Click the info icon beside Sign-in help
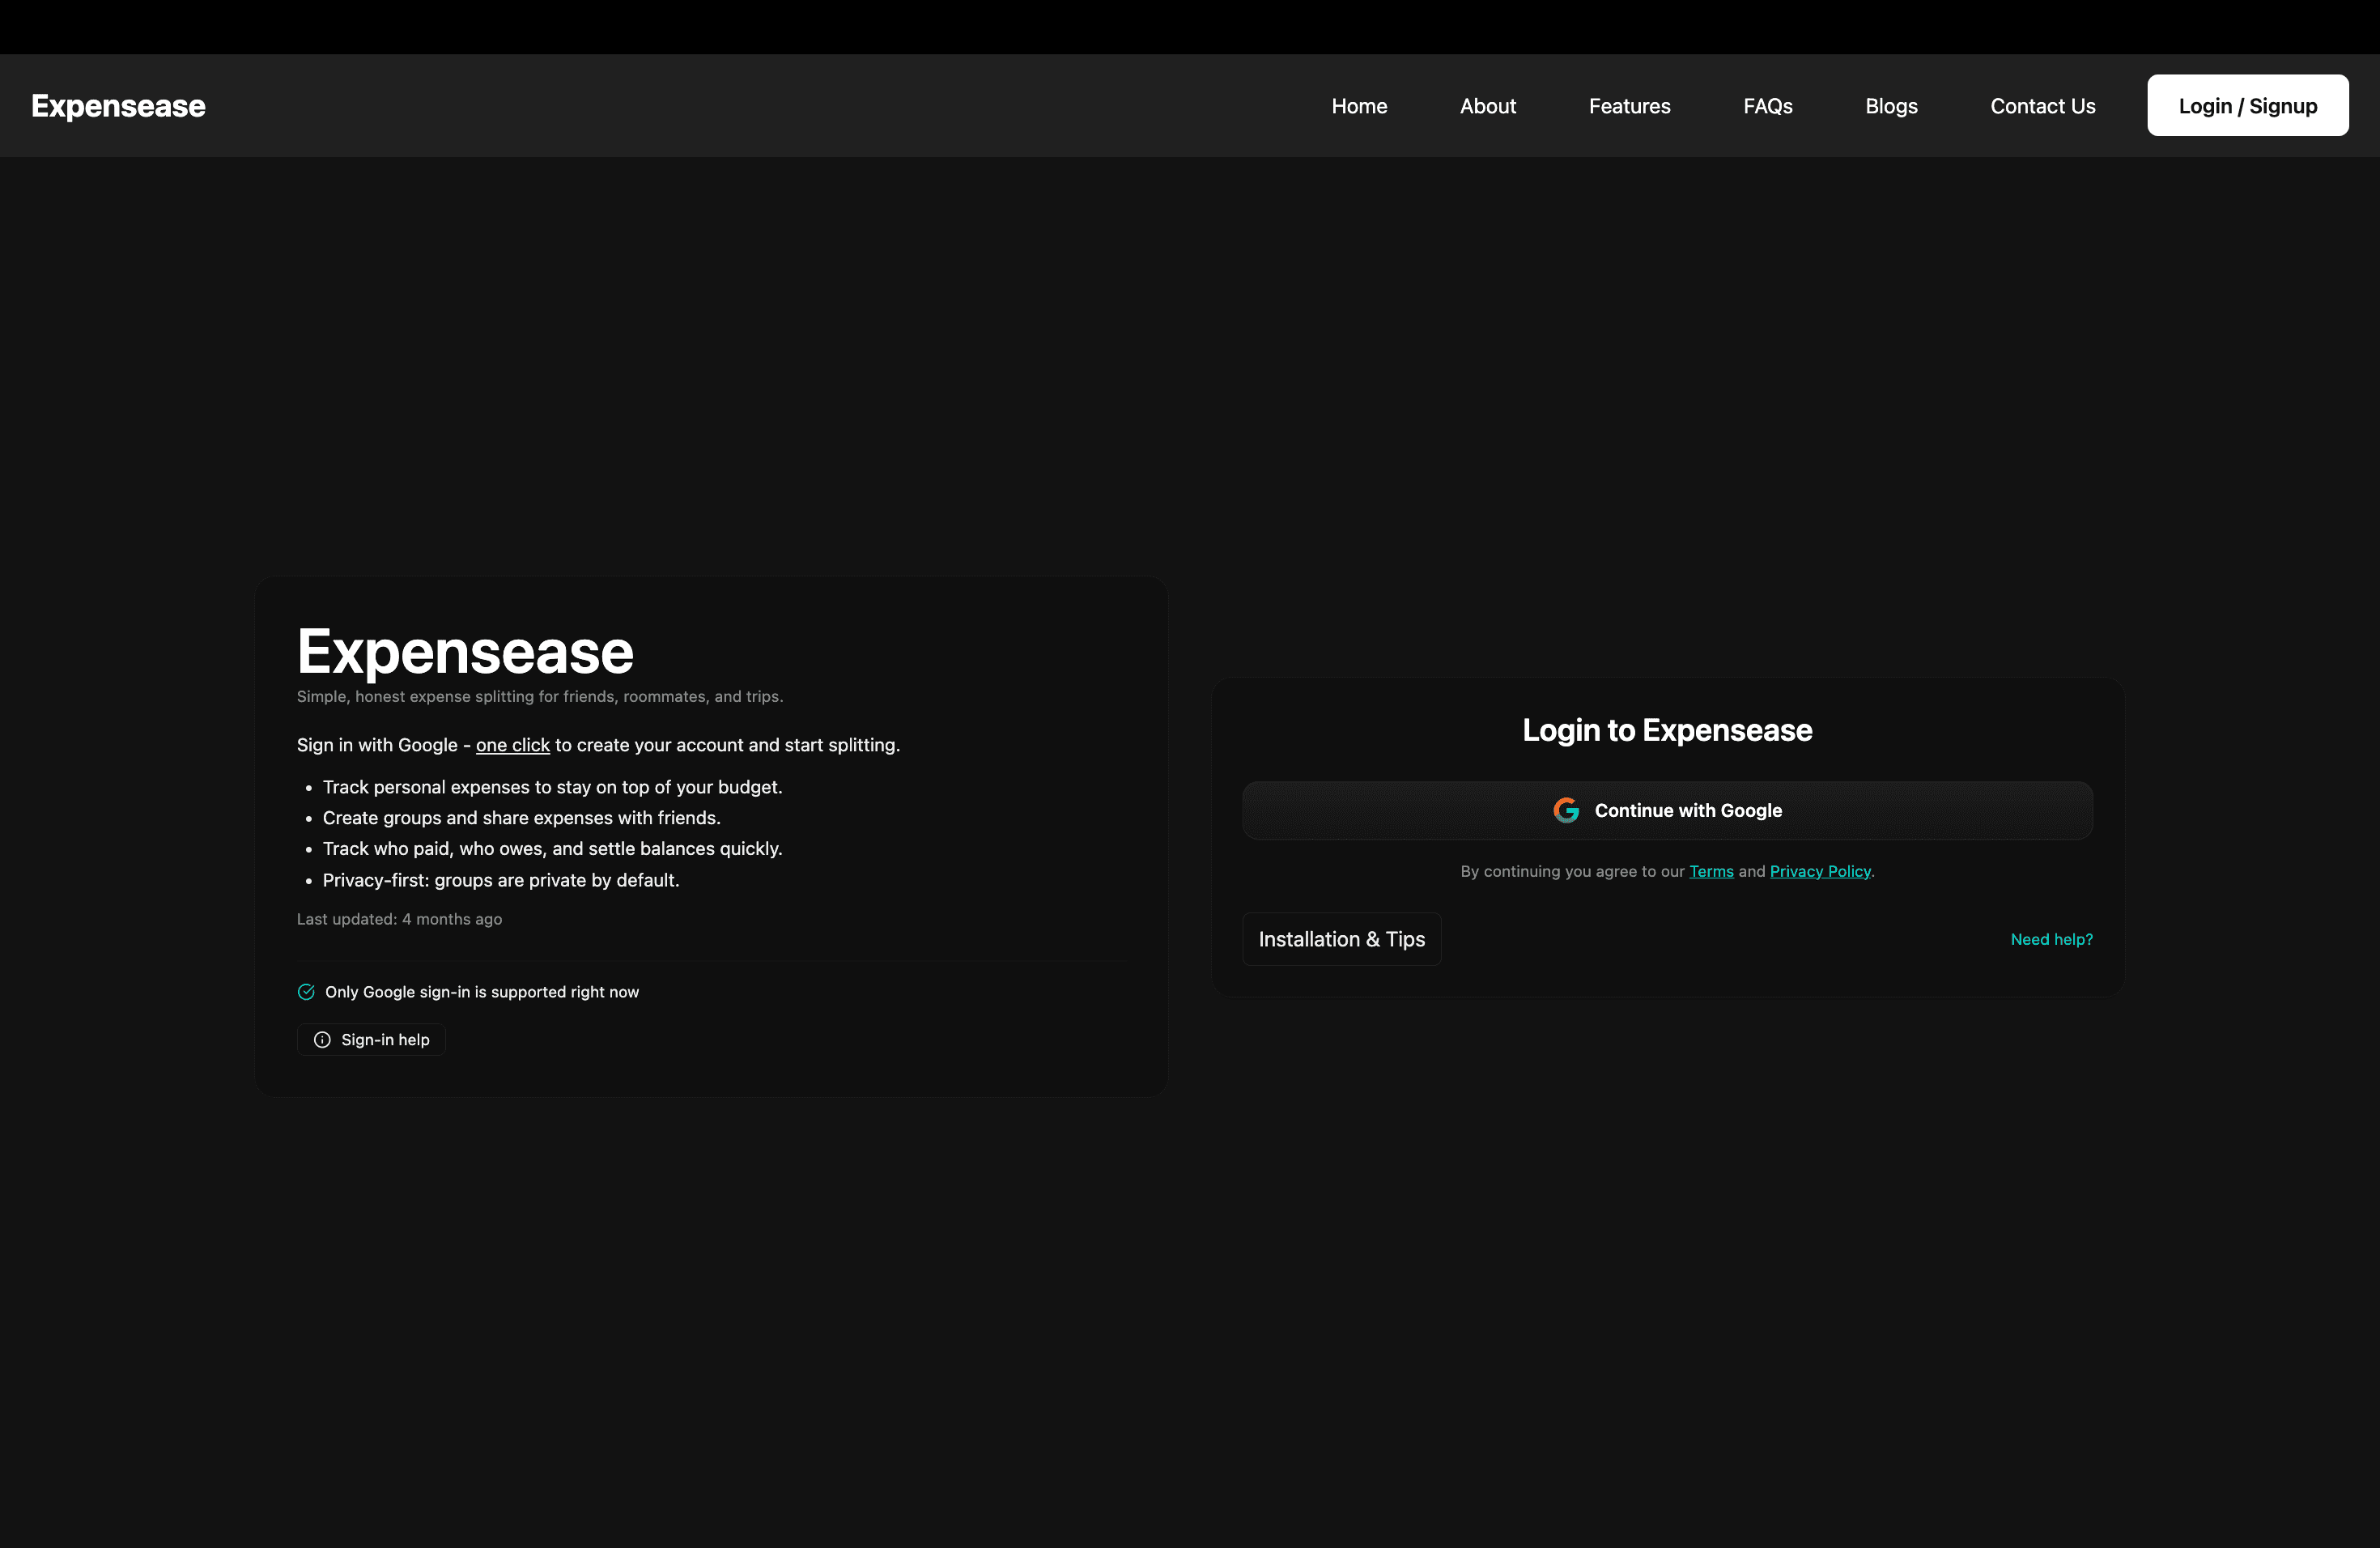The image size is (2380, 1548). click(x=322, y=1040)
